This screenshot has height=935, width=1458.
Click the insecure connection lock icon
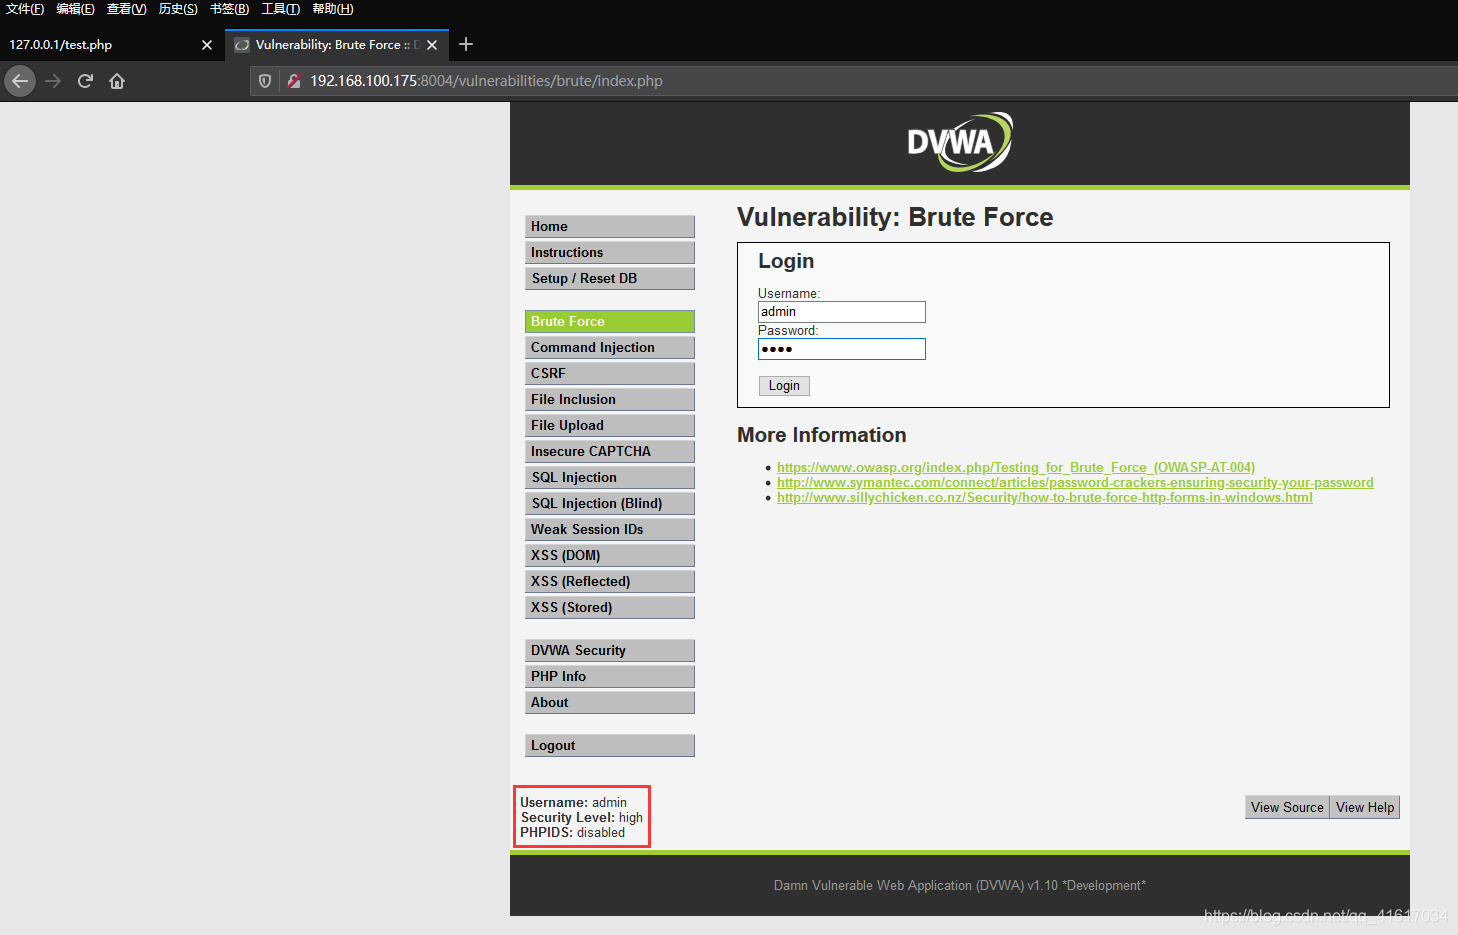(294, 81)
